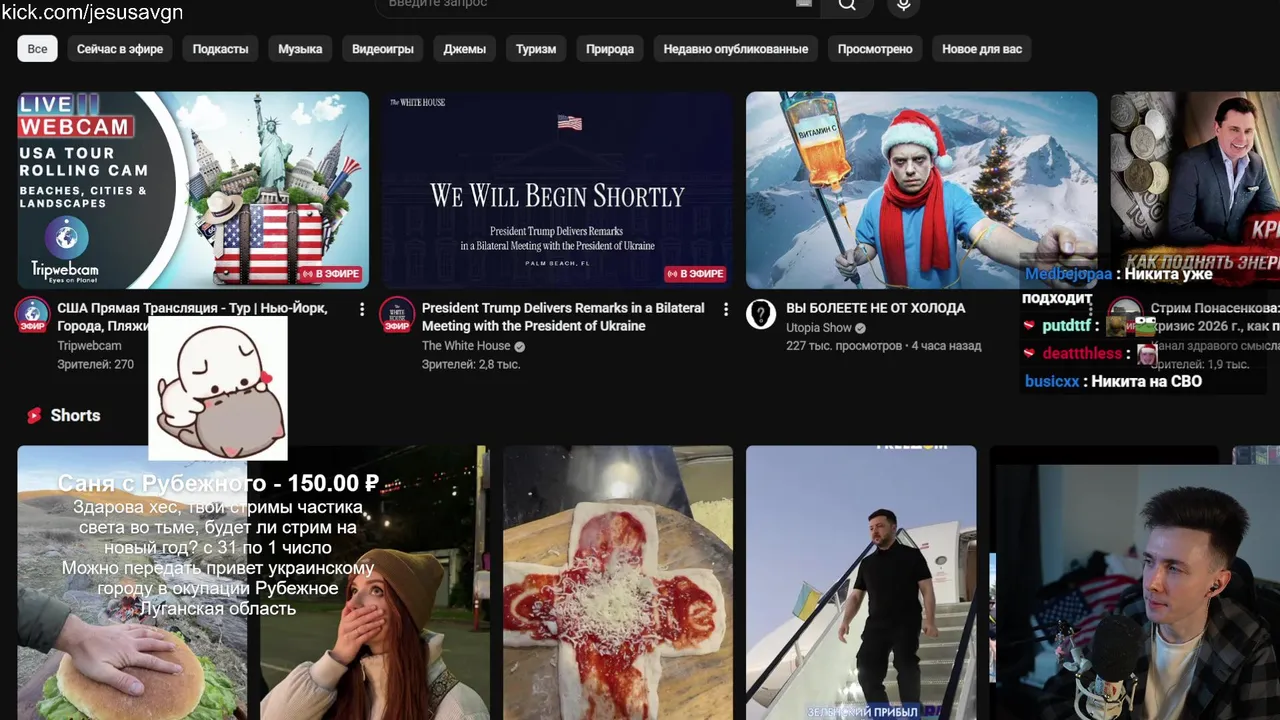
Task: Select the "Джемы" filter chip
Action: pos(465,49)
